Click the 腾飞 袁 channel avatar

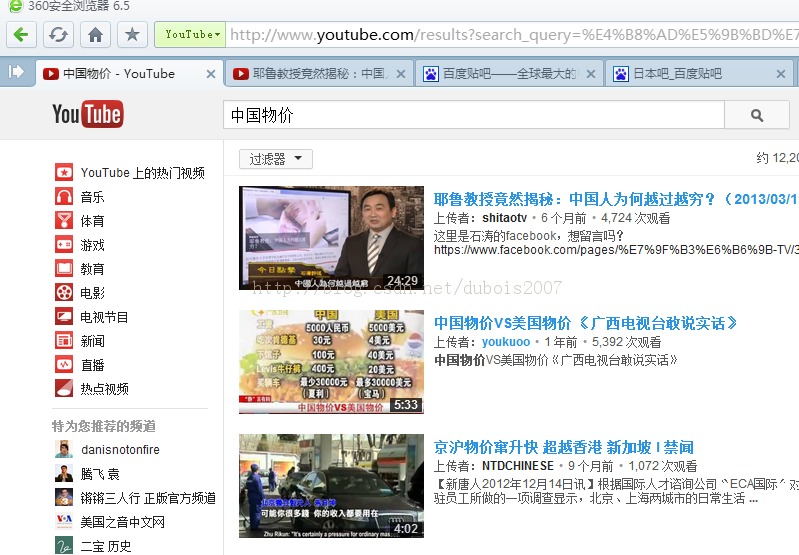[64, 473]
